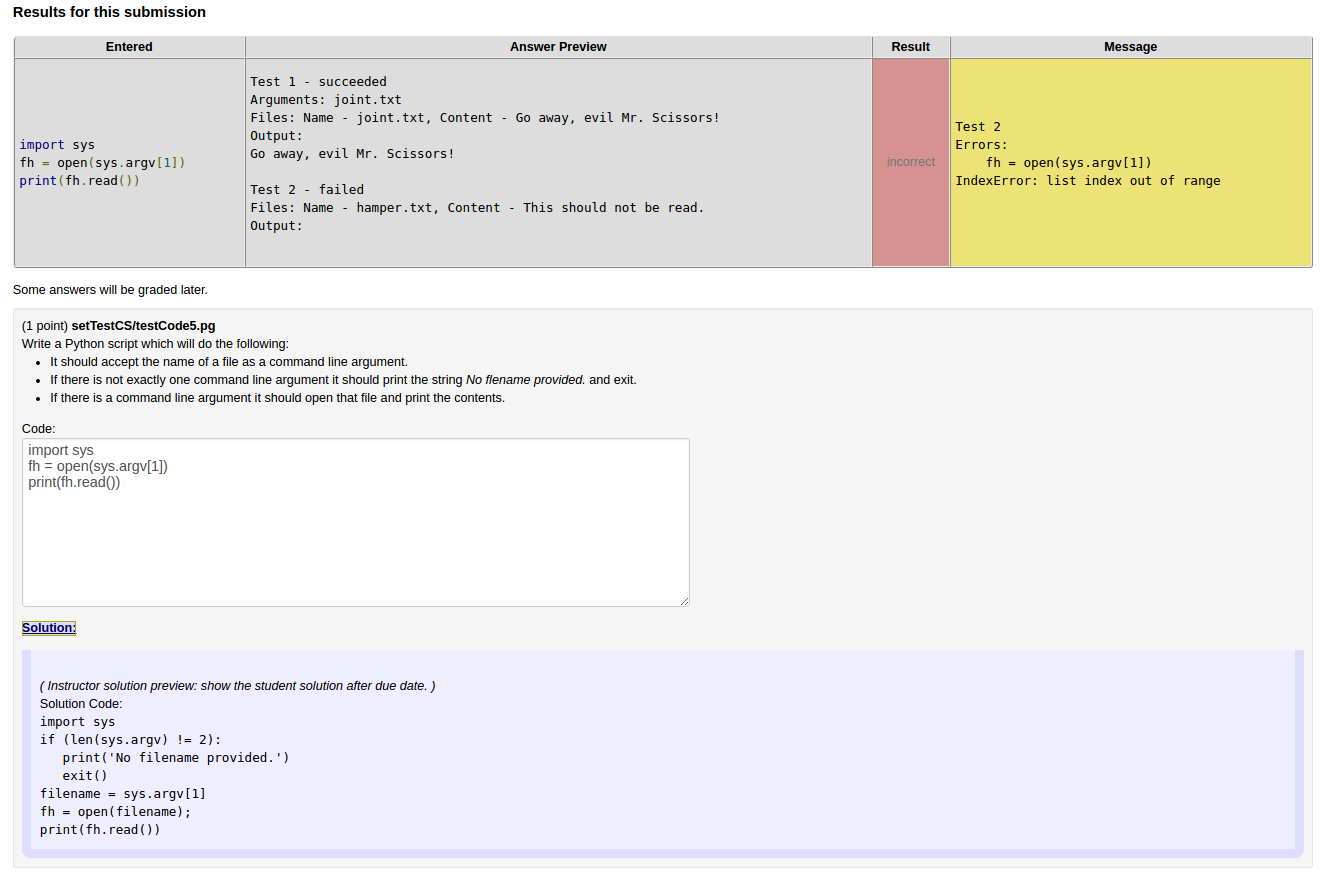Screen dimensions: 1321x874
Task: Click the IndexError message line
Action: click(1086, 180)
